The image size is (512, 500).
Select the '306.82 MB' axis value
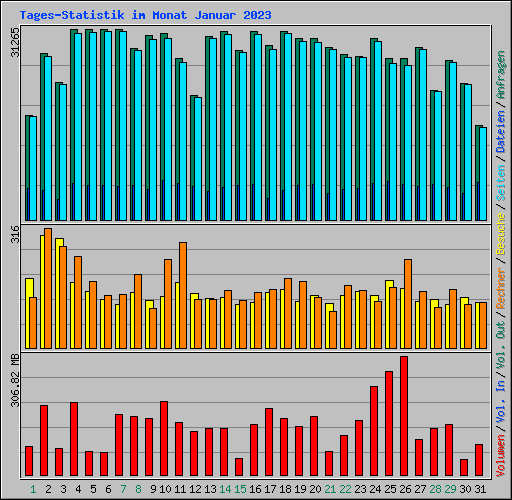pyautogui.click(x=15, y=381)
